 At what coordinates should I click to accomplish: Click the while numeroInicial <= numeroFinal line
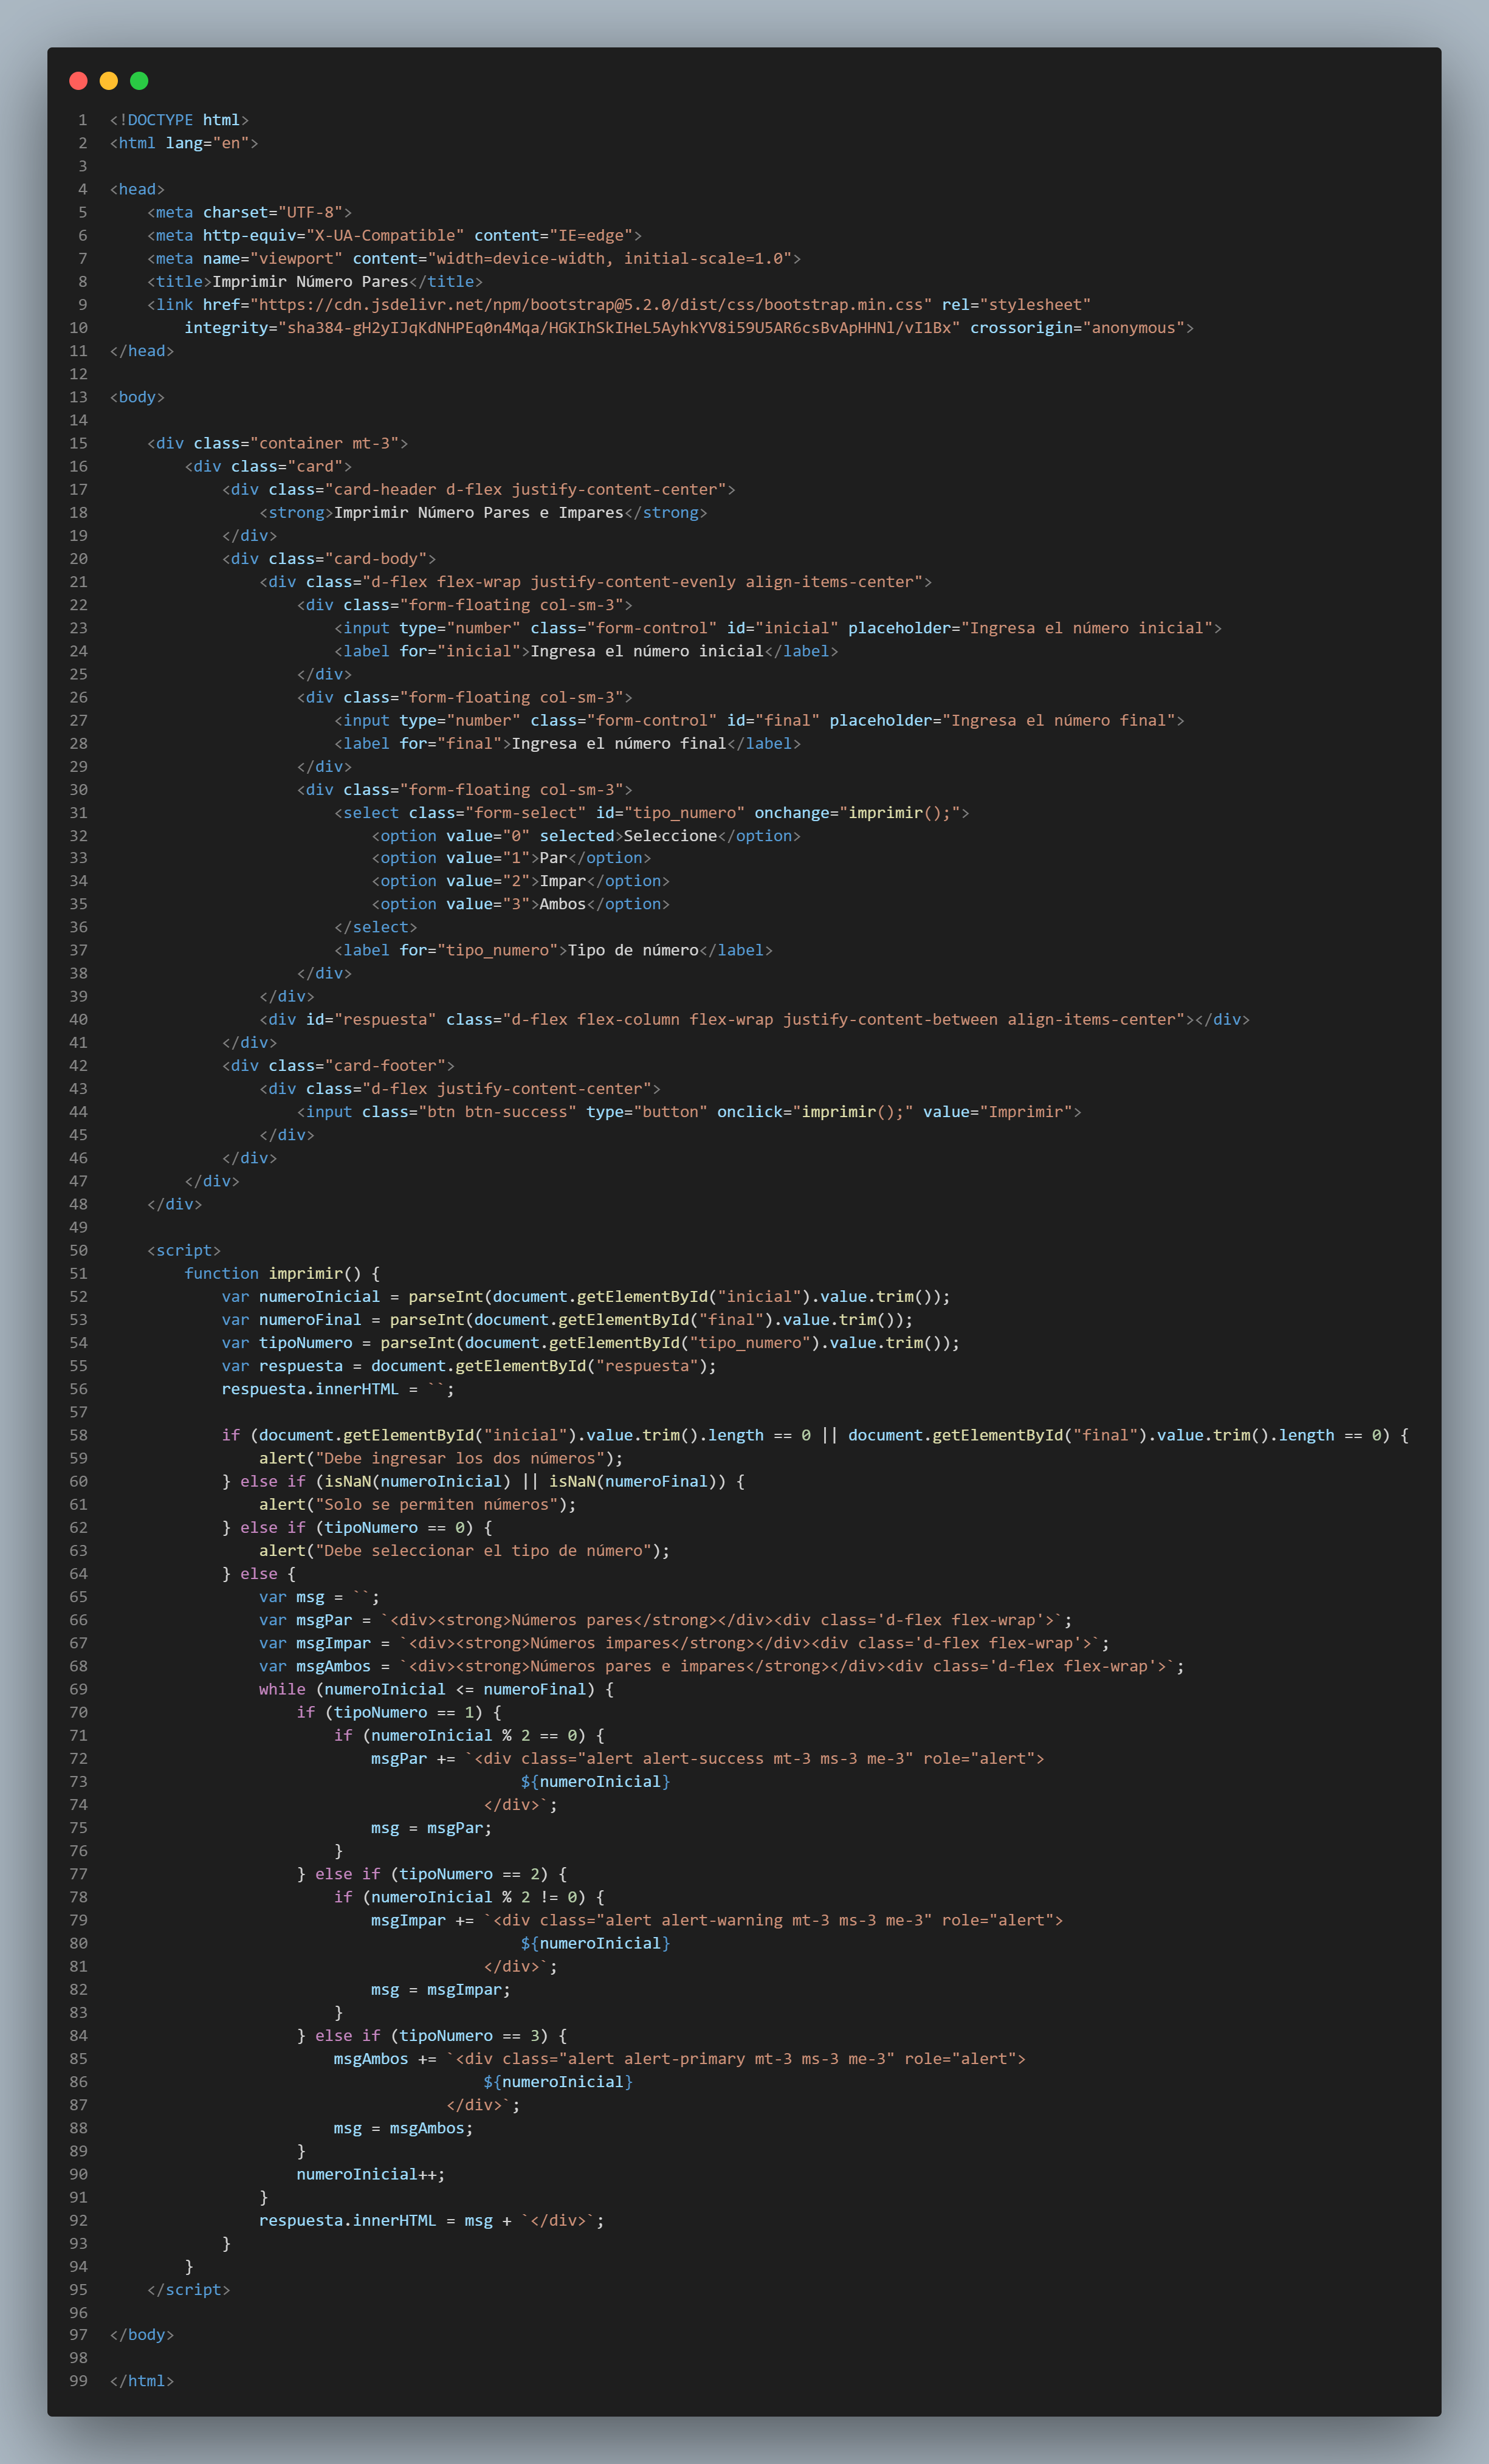click(436, 1689)
